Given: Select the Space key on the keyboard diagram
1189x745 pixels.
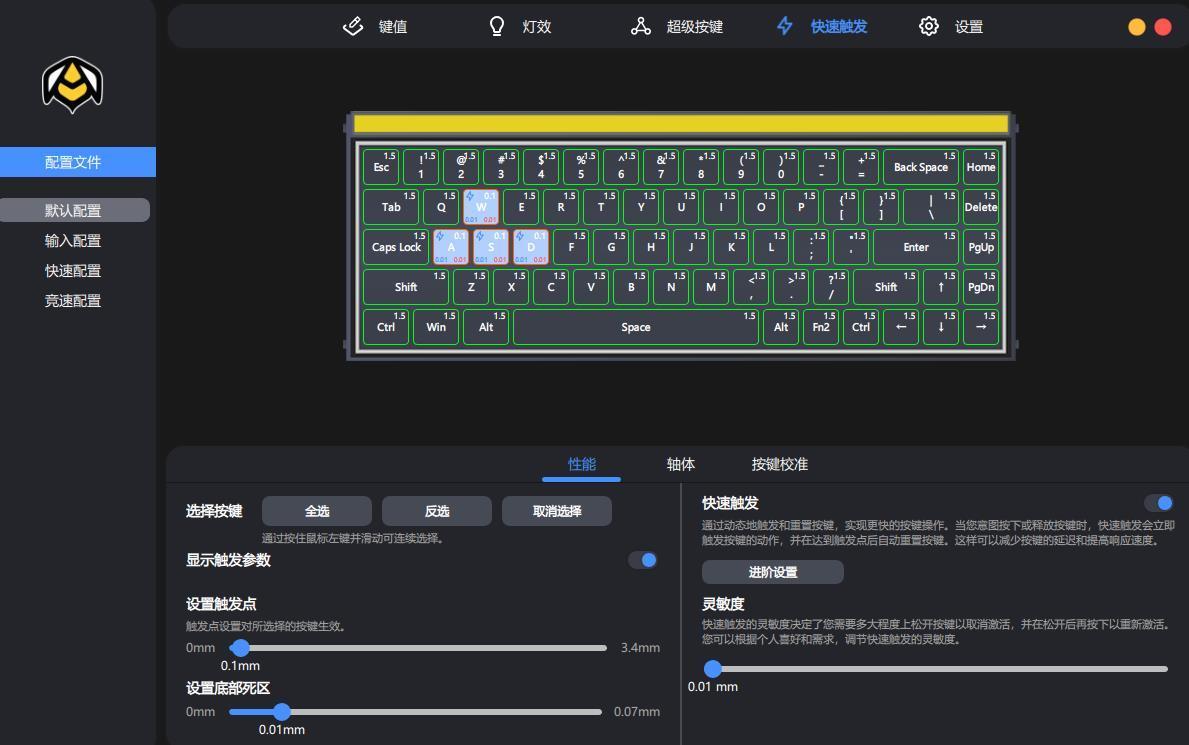Looking at the screenshot, I should click(x=635, y=326).
